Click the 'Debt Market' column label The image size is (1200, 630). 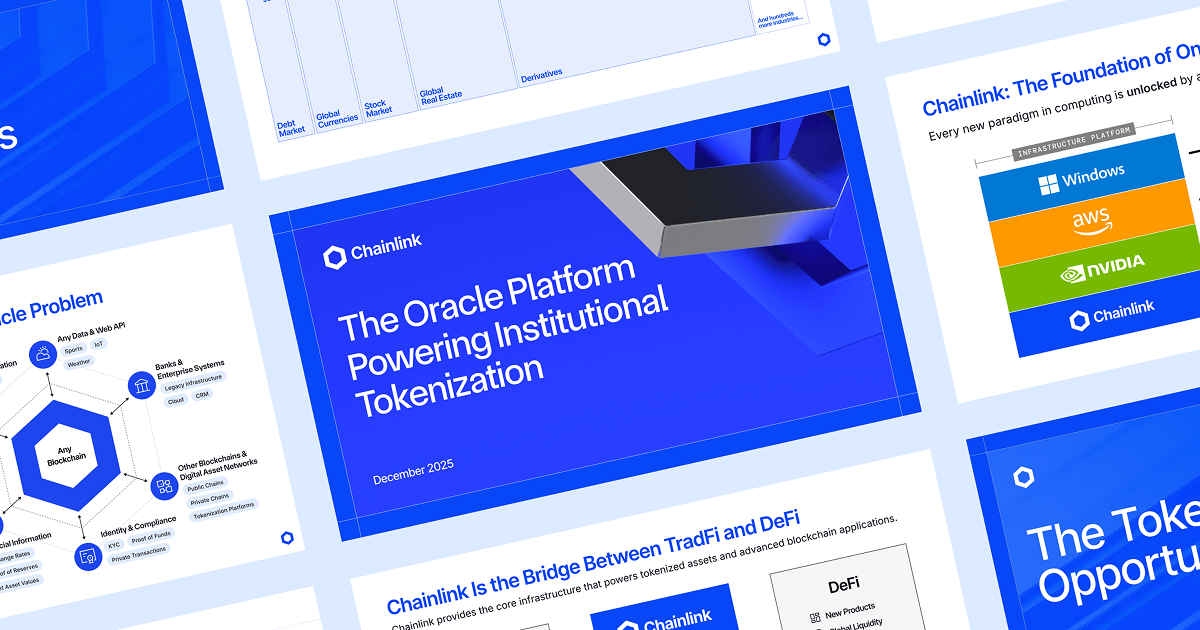tap(291, 128)
